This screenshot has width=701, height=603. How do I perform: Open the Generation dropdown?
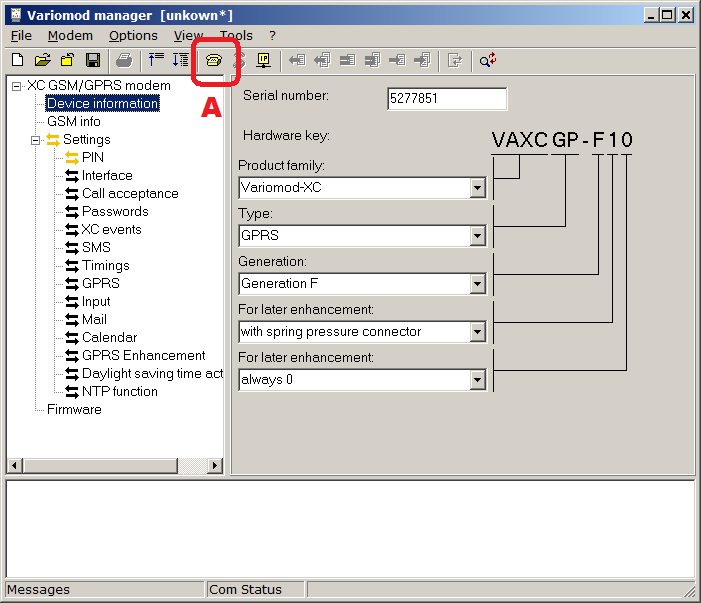(477, 284)
